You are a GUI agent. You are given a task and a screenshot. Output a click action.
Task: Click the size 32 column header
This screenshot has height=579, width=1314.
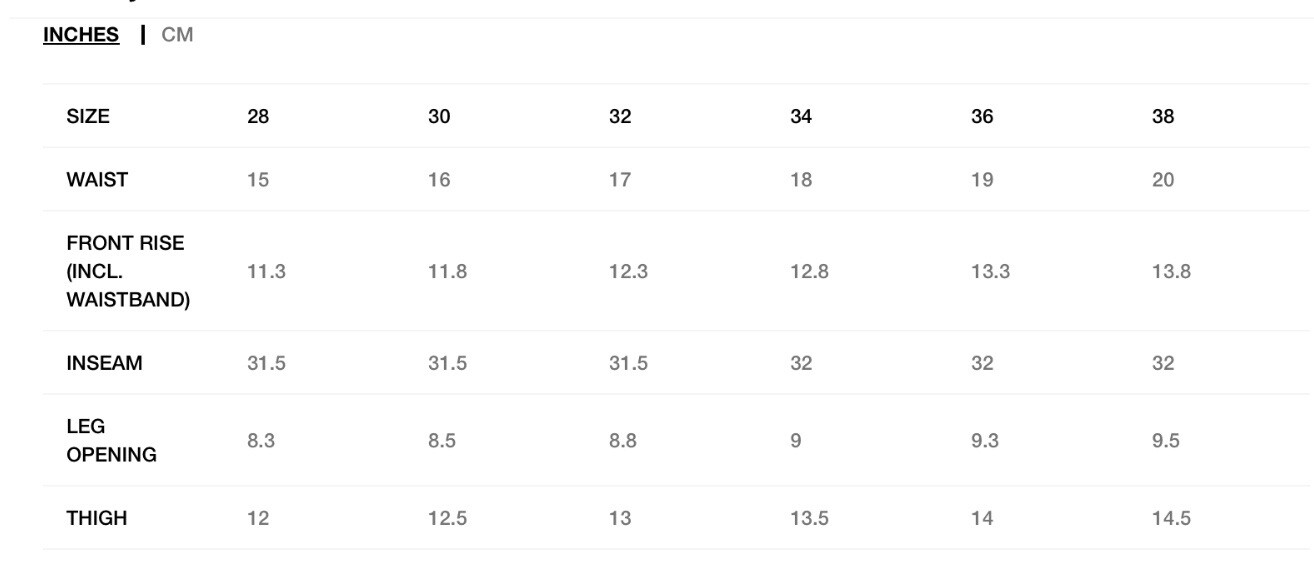pyautogui.click(x=620, y=116)
